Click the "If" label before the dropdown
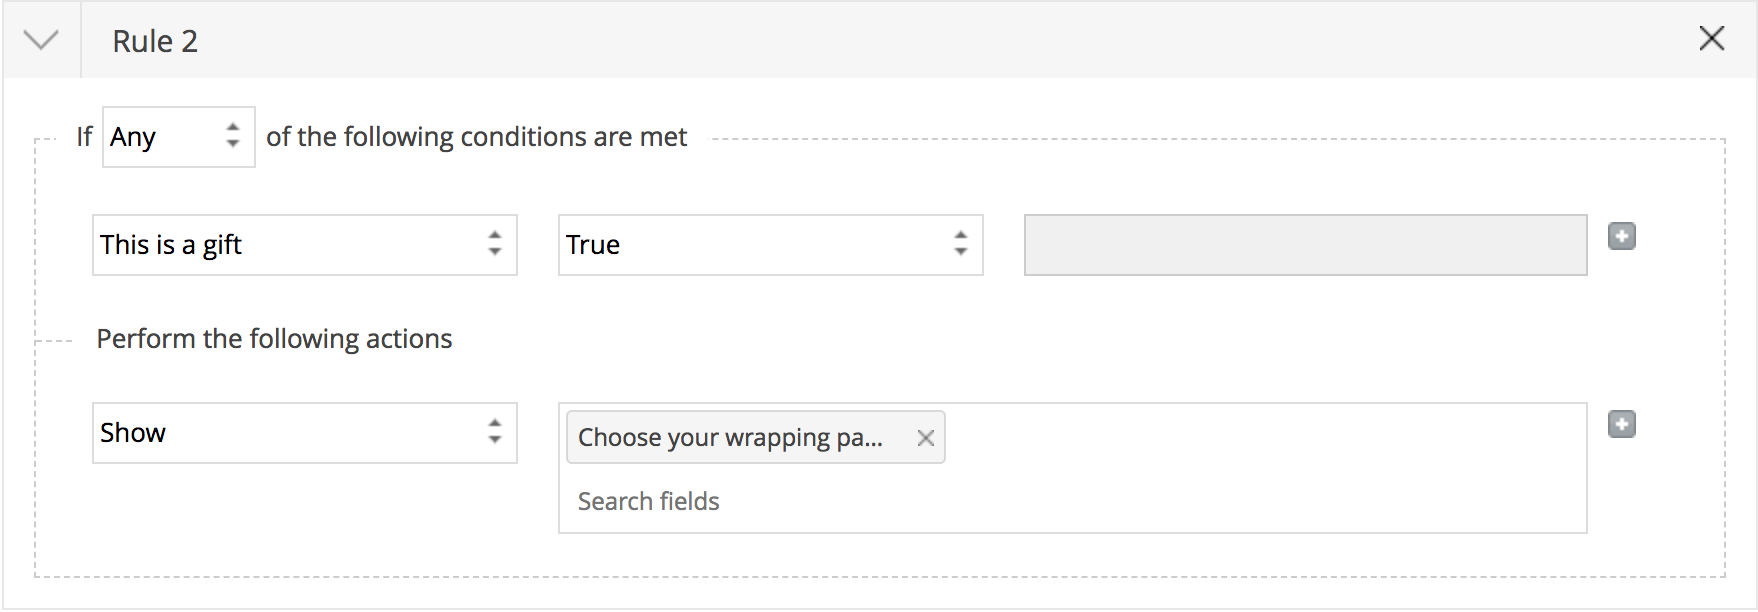The image size is (1758, 612). (x=84, y=137)
